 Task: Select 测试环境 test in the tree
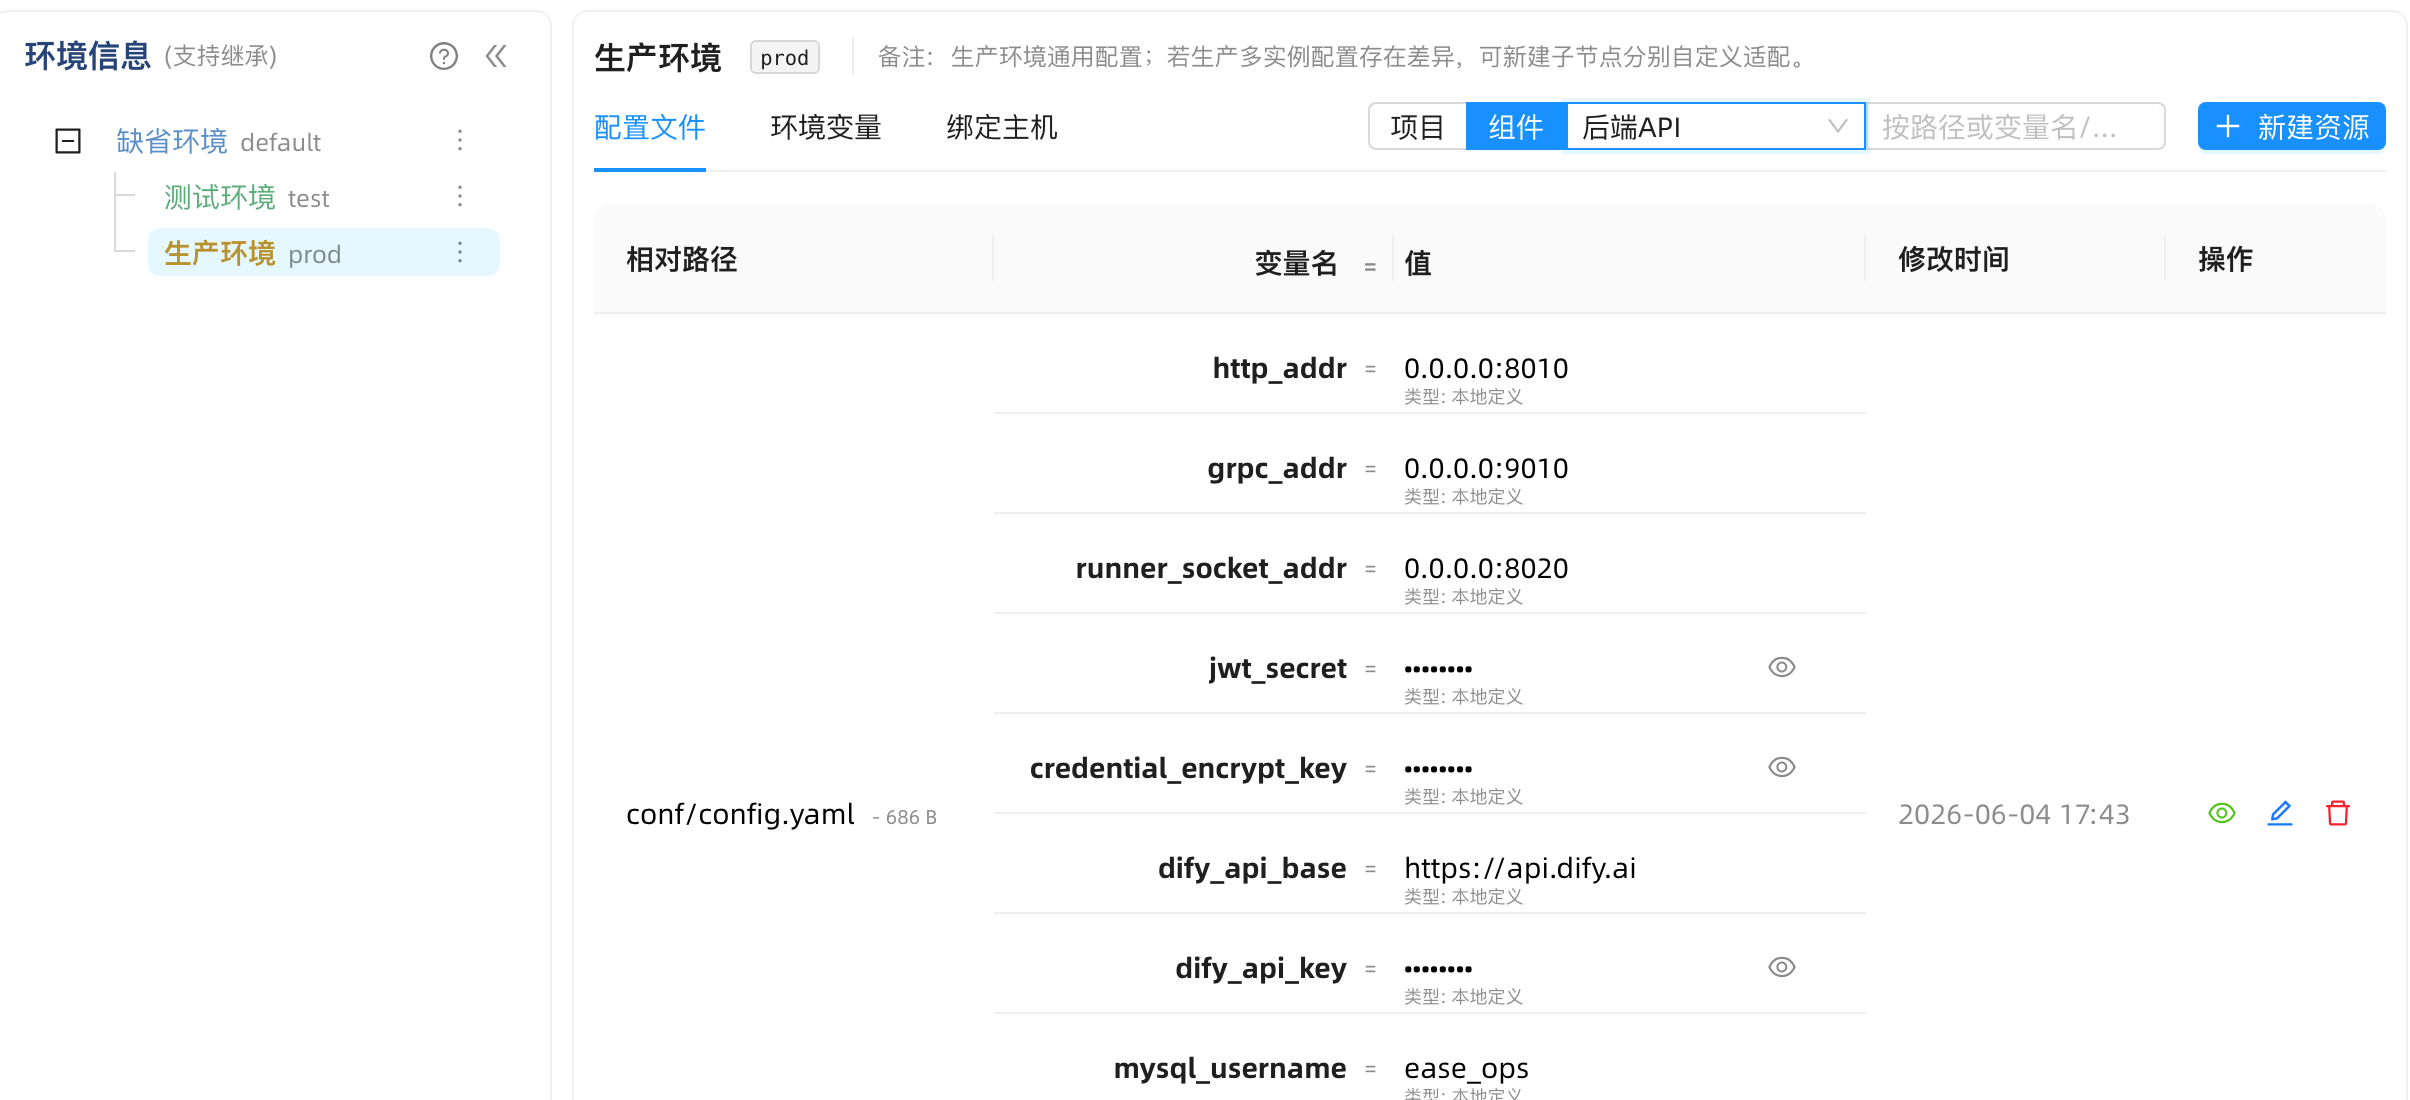(x=246, y=197)
